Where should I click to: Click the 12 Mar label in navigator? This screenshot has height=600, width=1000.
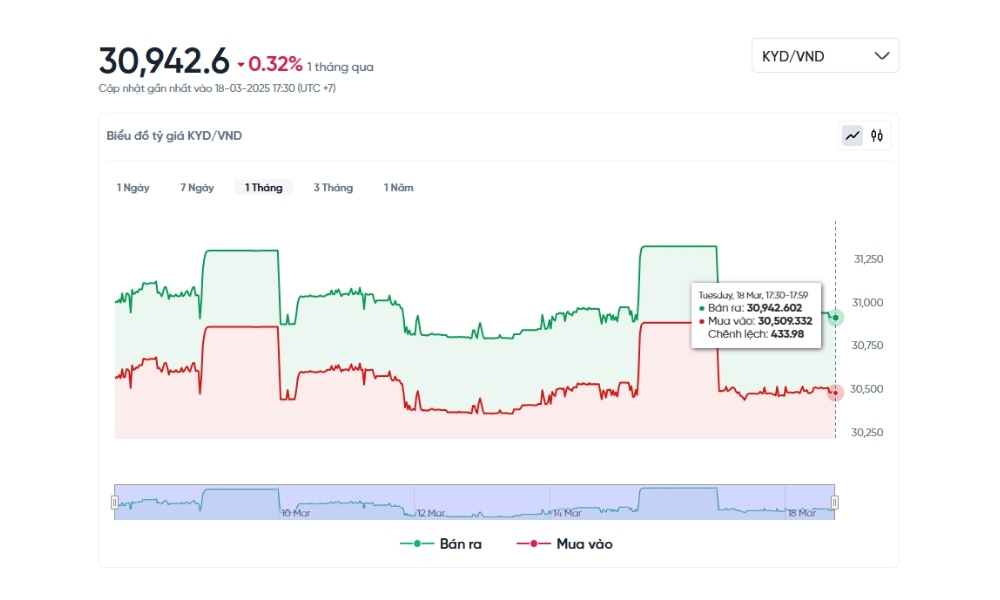pyautogui.click(x=430, y=513)
